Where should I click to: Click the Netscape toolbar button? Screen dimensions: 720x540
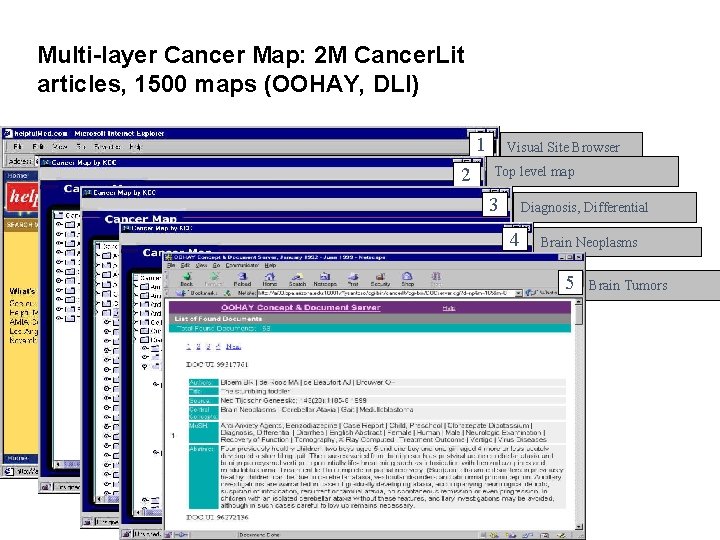coord(325,279)
